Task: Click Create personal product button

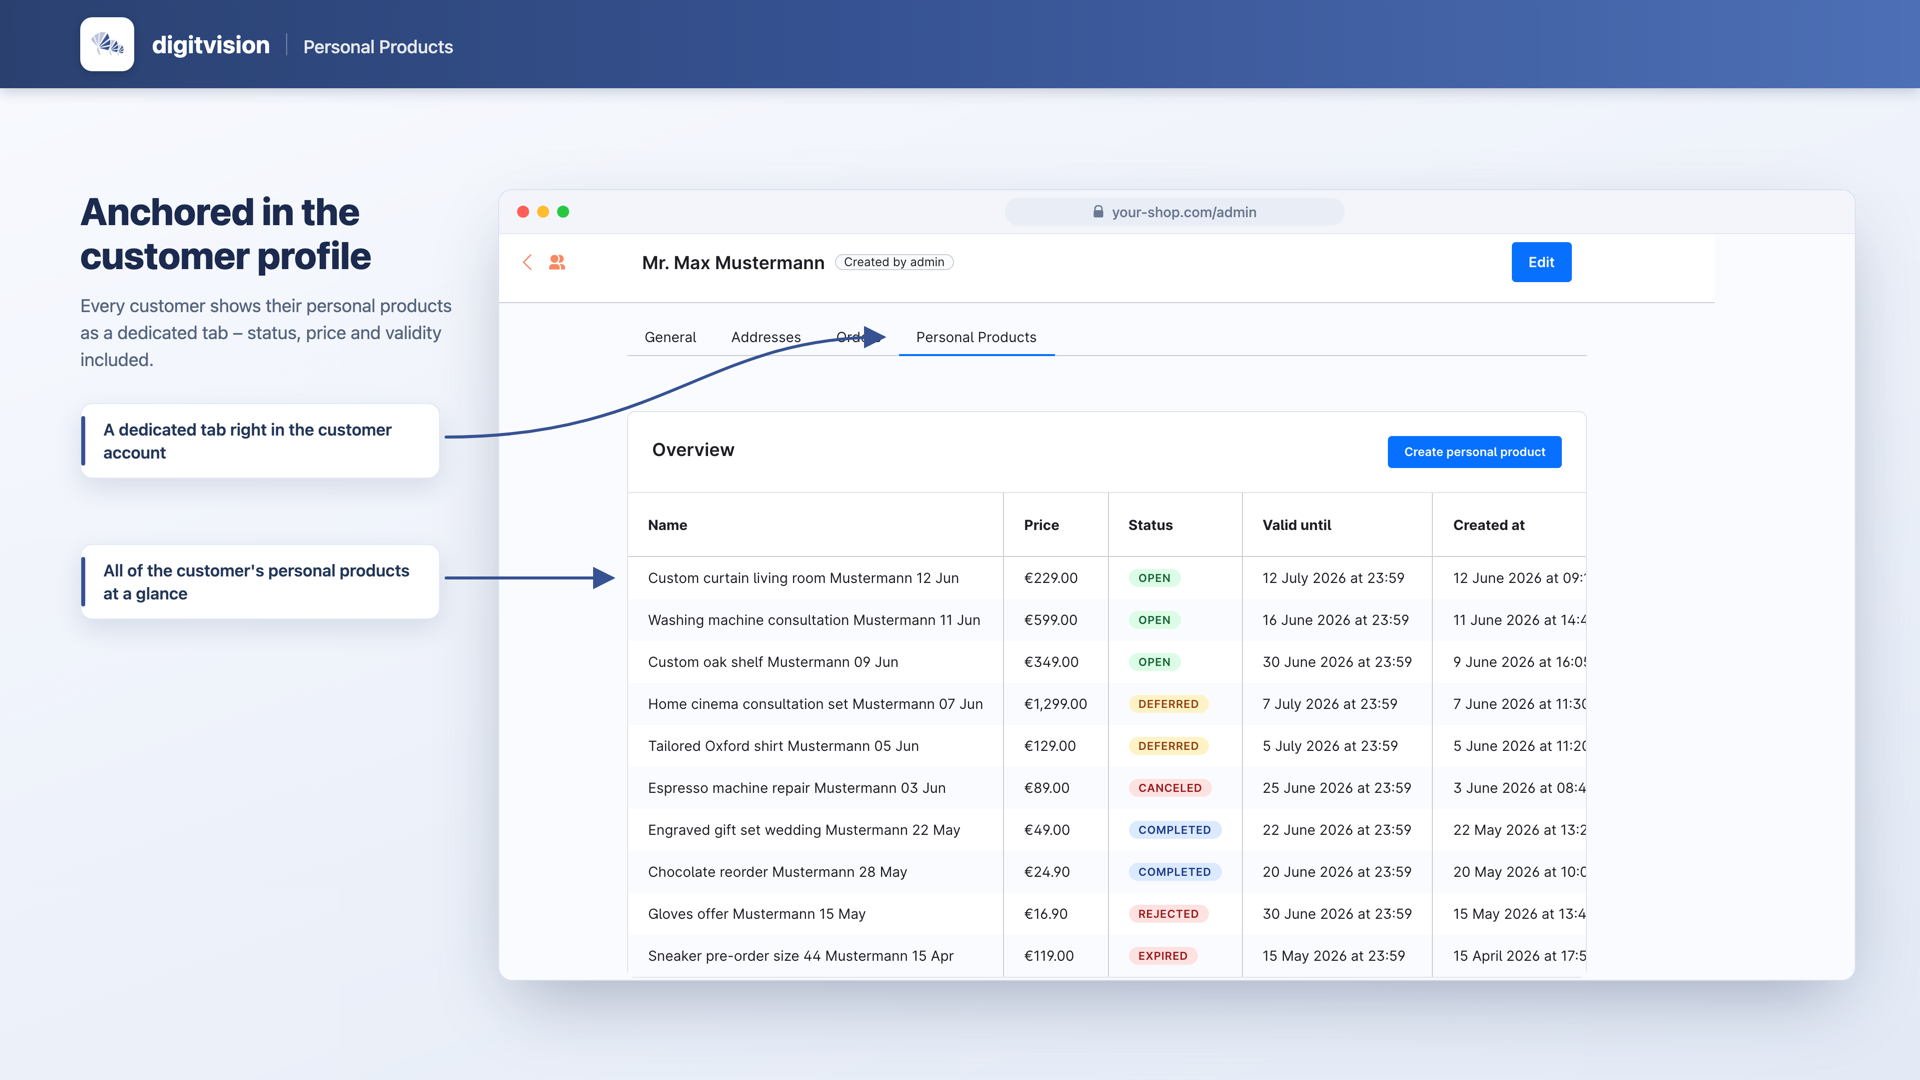Action: (x=1474, y=452)
